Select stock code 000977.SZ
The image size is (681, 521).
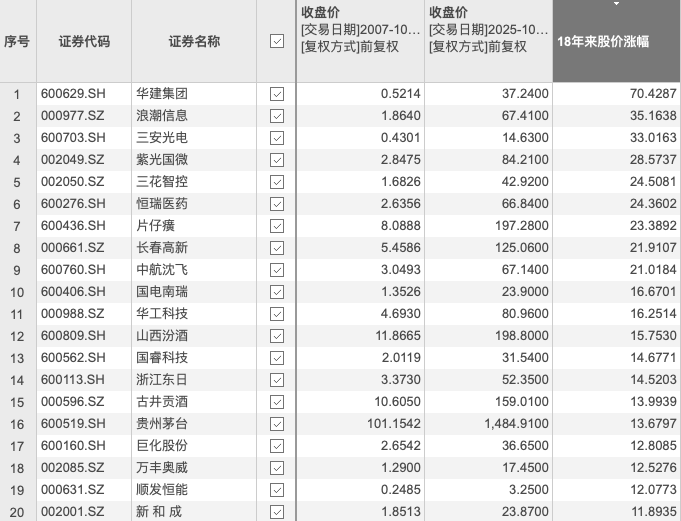point(73,116)
